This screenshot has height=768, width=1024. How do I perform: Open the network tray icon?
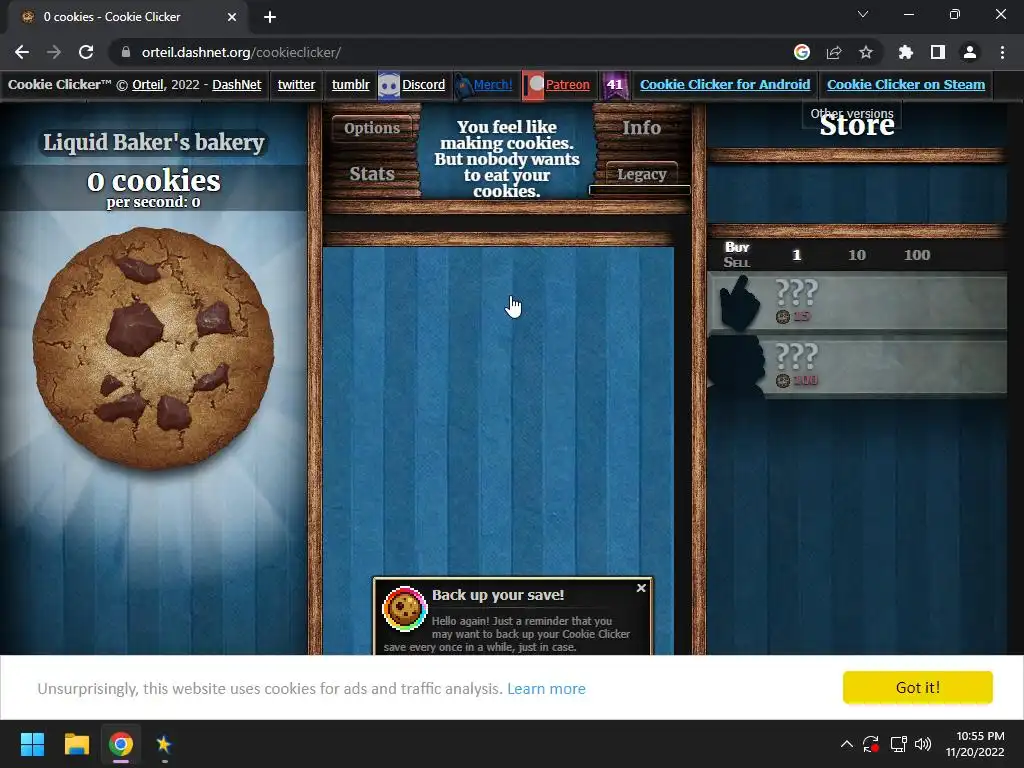pyautogui.click(x=899, y=744)
